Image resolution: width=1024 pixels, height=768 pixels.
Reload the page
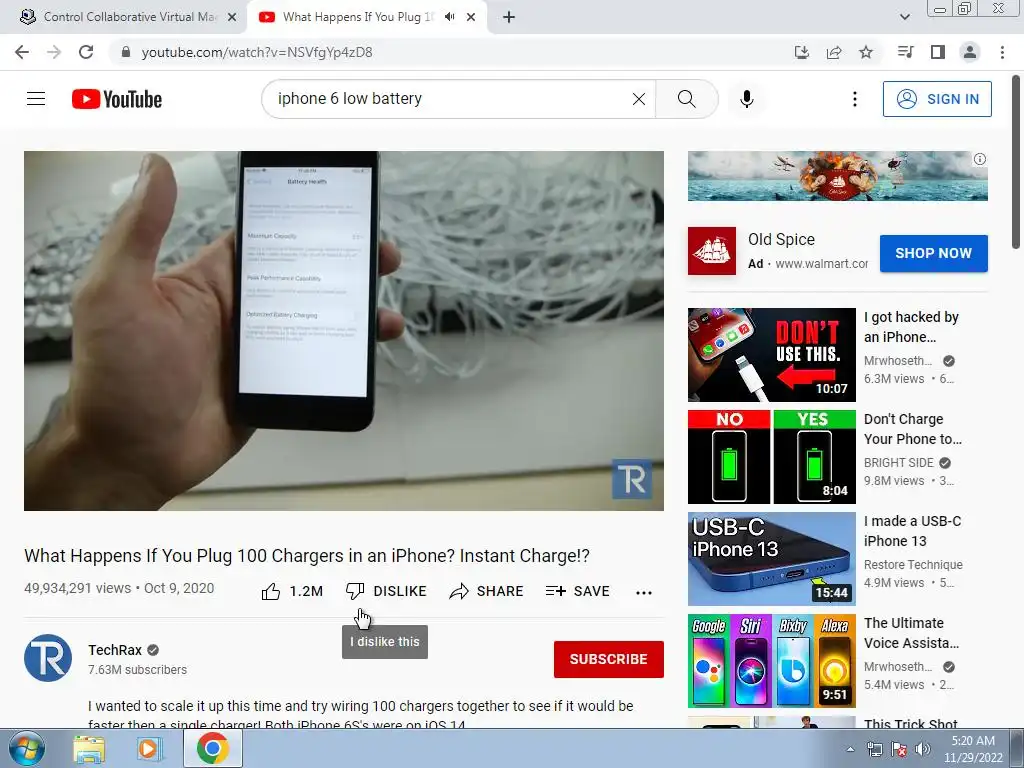click(86, 52)
